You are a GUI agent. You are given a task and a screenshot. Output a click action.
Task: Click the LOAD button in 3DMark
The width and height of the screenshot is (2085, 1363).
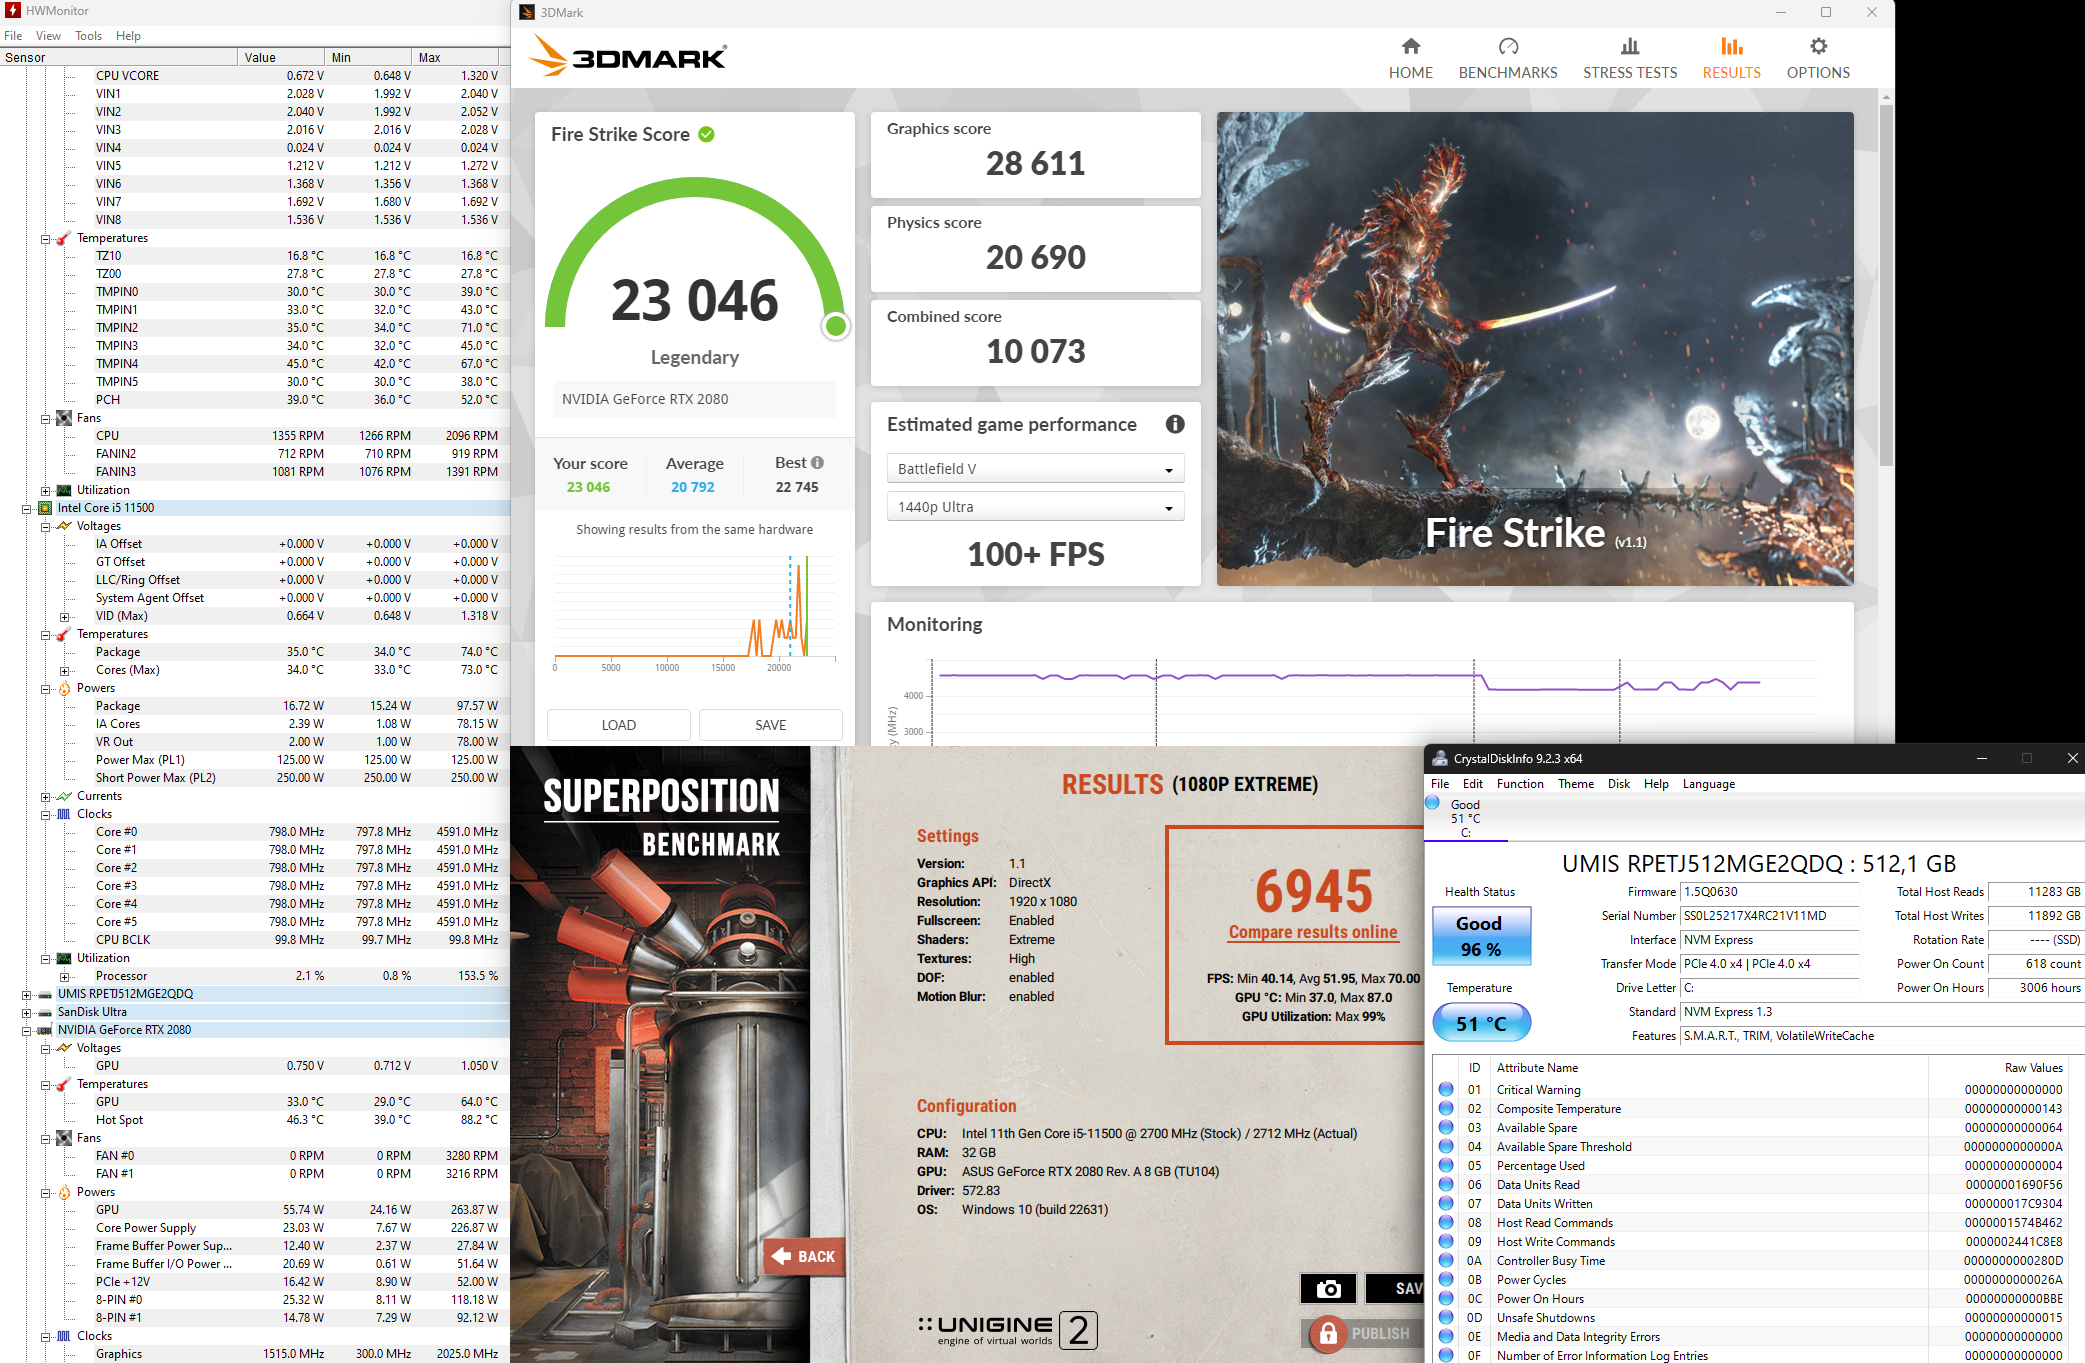coord(619,725)
